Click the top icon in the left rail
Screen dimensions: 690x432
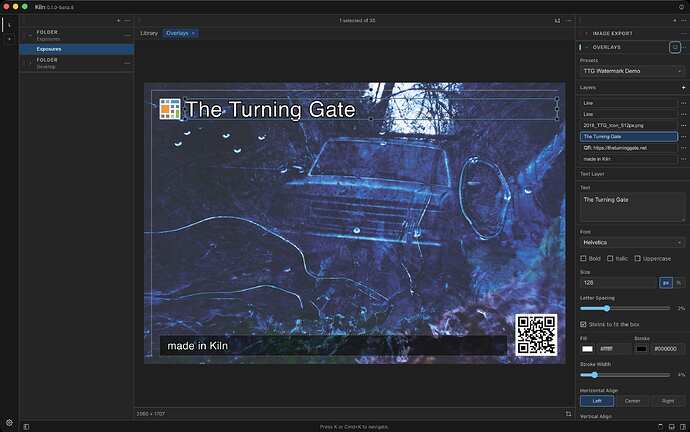click(9, 25)
